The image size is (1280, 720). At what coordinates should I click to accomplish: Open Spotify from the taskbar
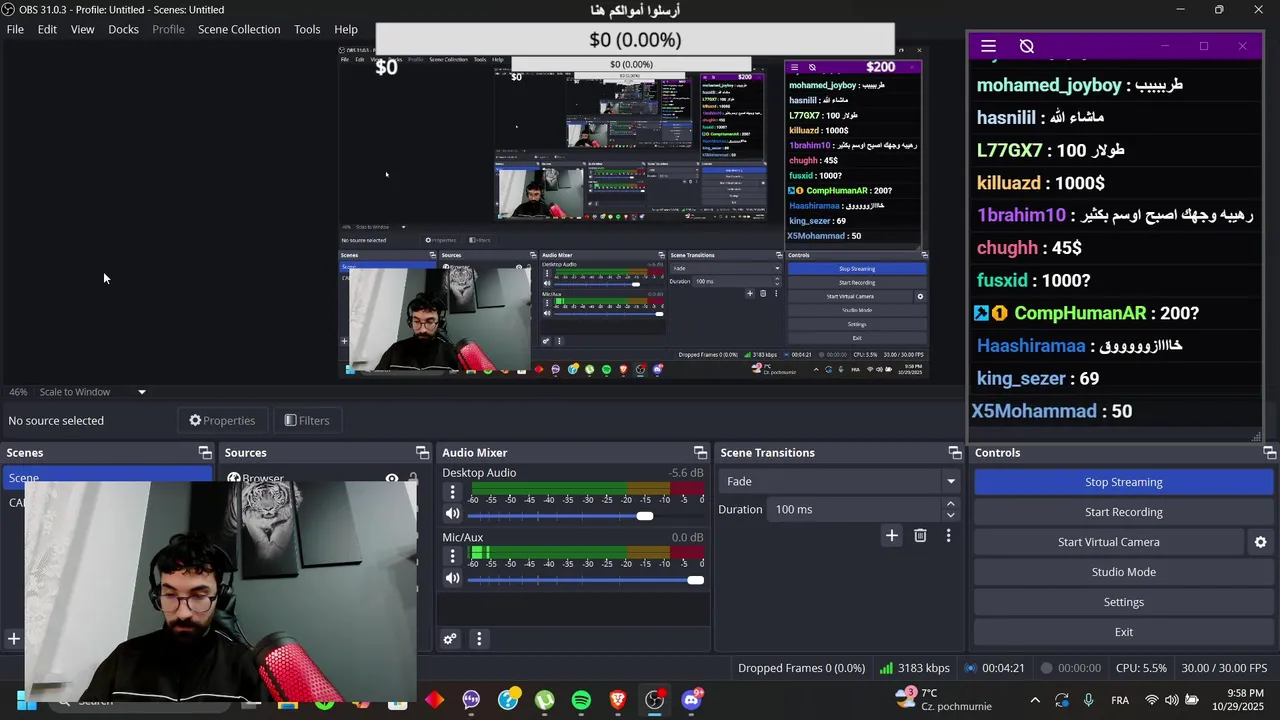click(581, 700)
